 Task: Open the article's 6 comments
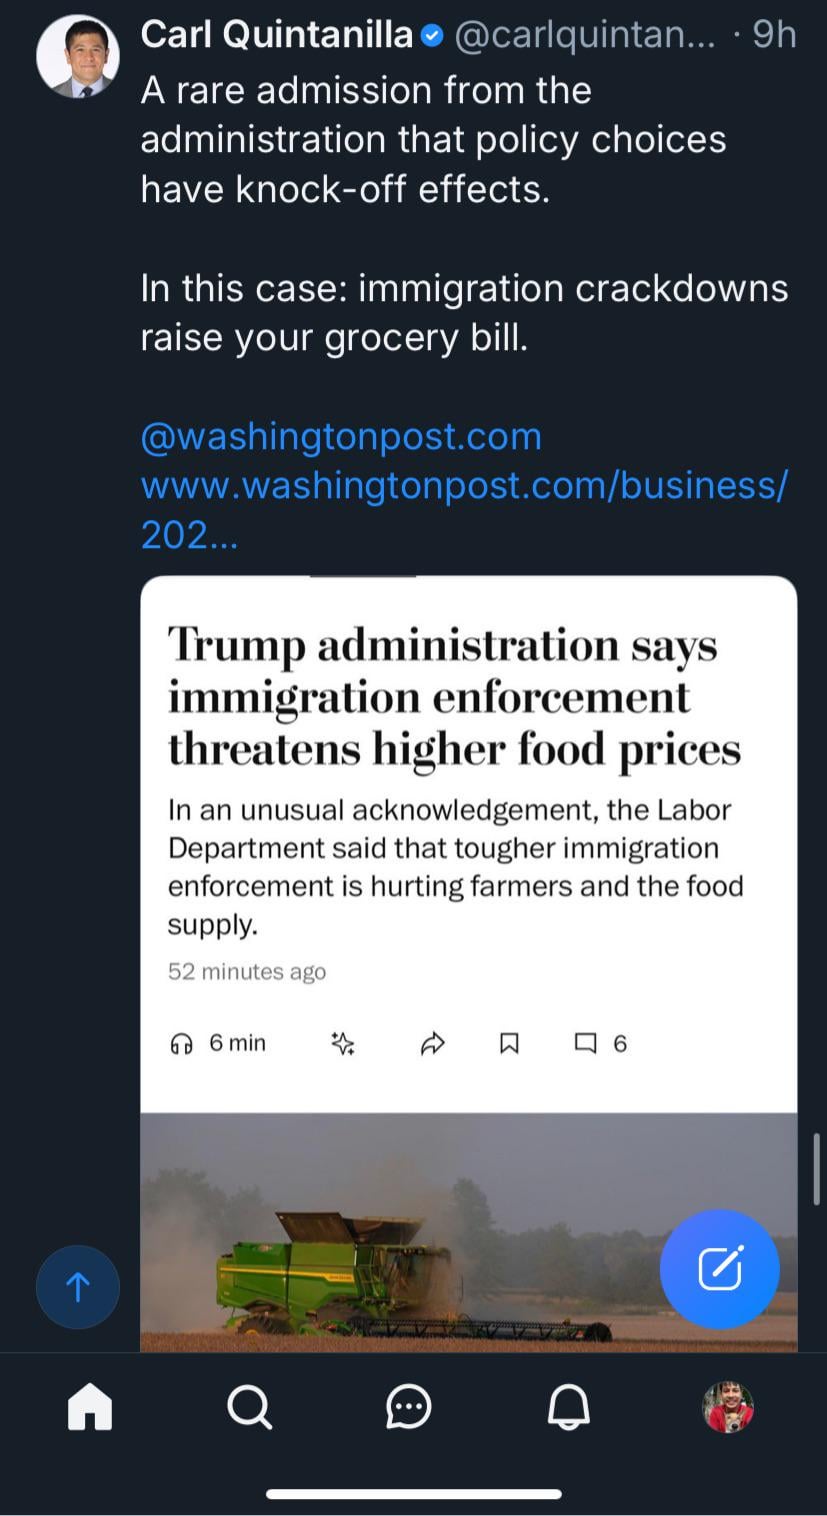tap(600, 1044)
